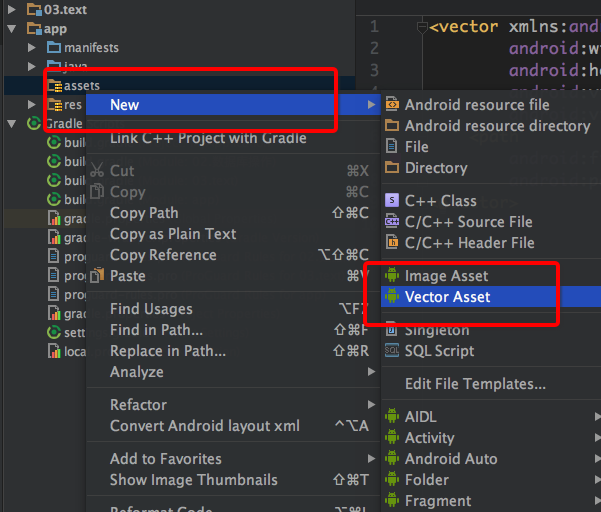This screenshot has height=512, width=601.
Task: Open the Refactor submenu arrow
Action: (x=371, y=404)
